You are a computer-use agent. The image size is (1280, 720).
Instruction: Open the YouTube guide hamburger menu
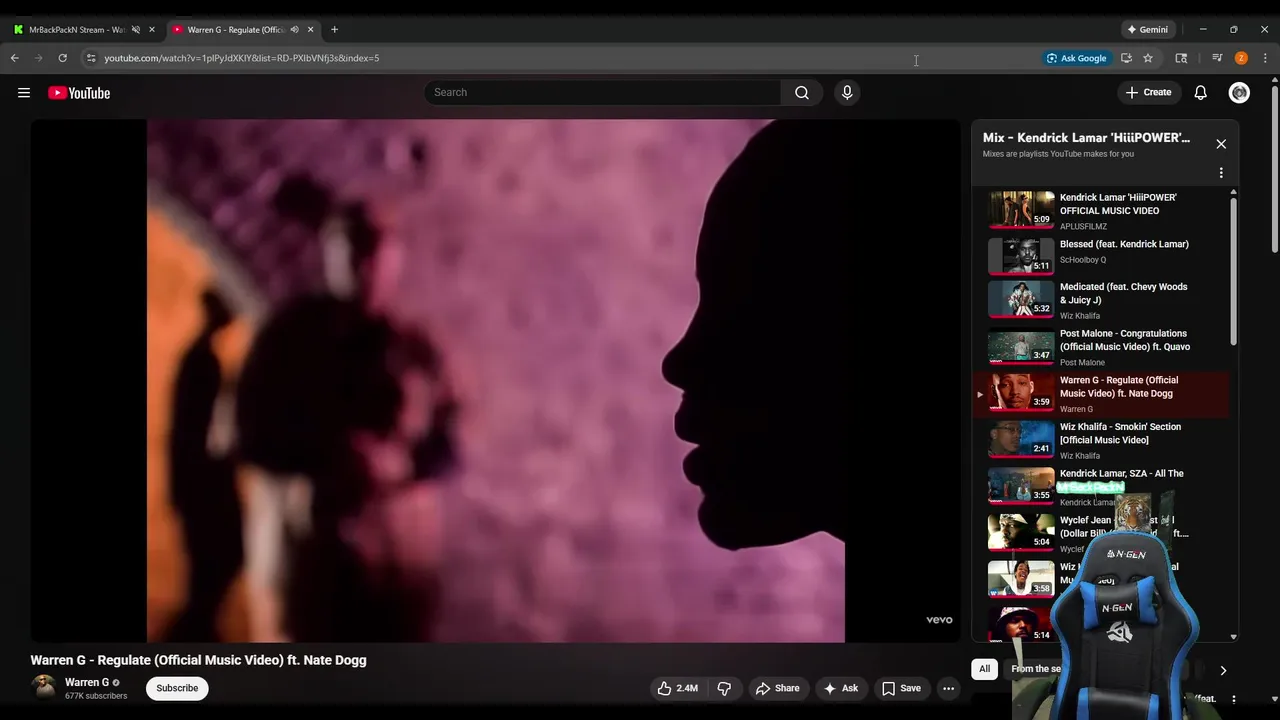pyautogui.click(x=24, y=93)
